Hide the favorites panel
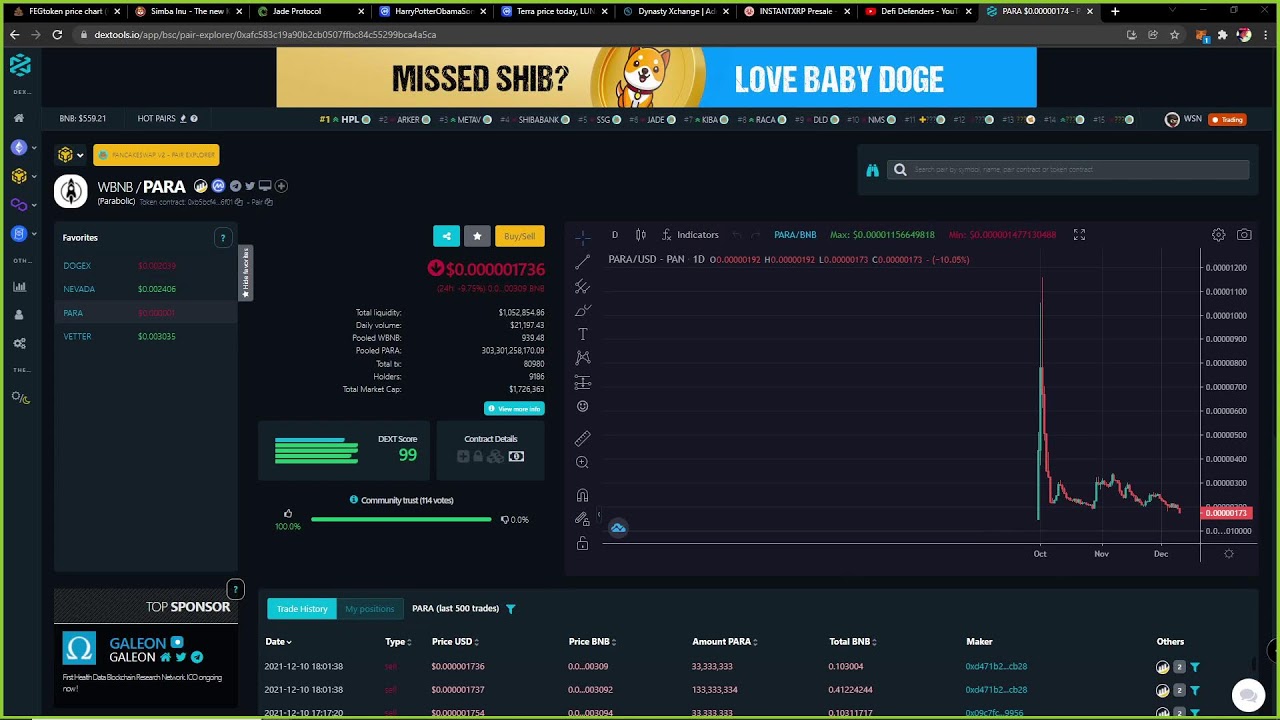This screenshot has height=720, width=1280. pos(246,274)
